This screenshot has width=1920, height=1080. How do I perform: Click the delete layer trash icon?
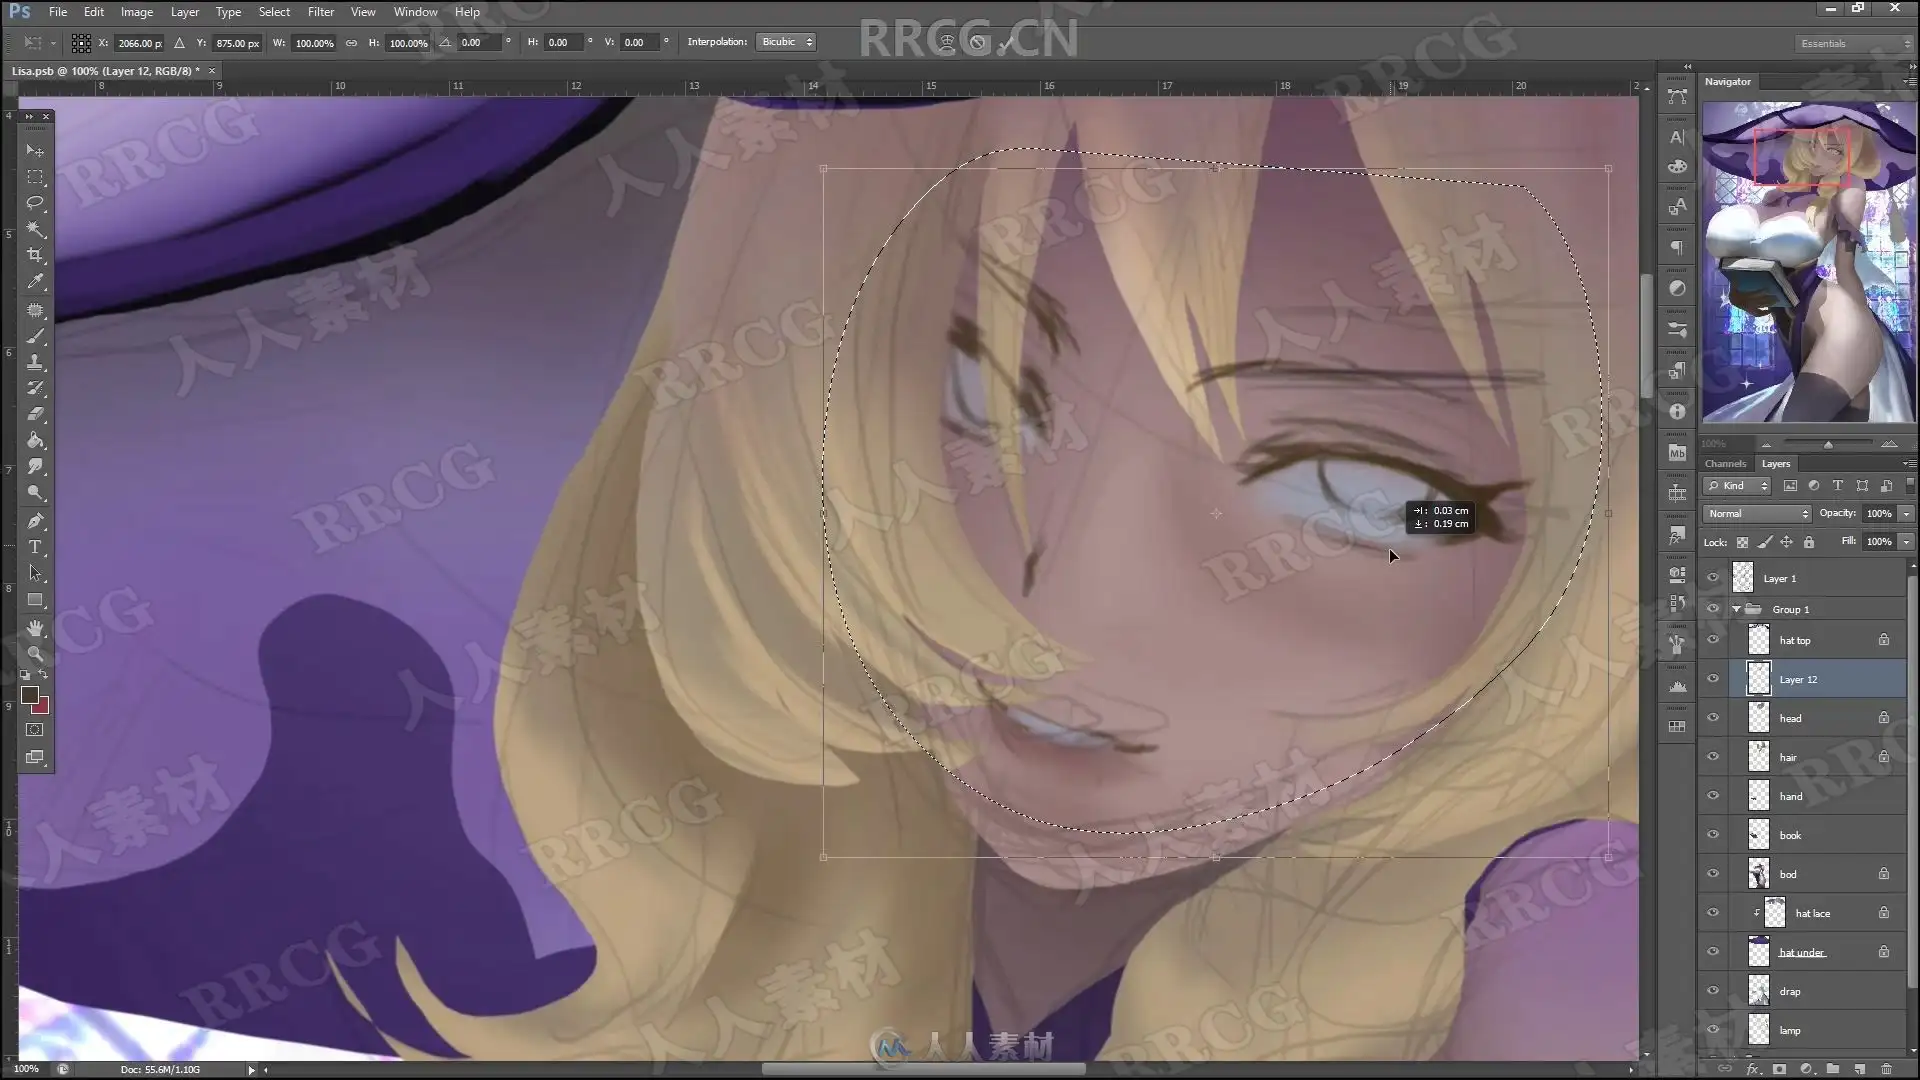[x=1886, y=1069]
